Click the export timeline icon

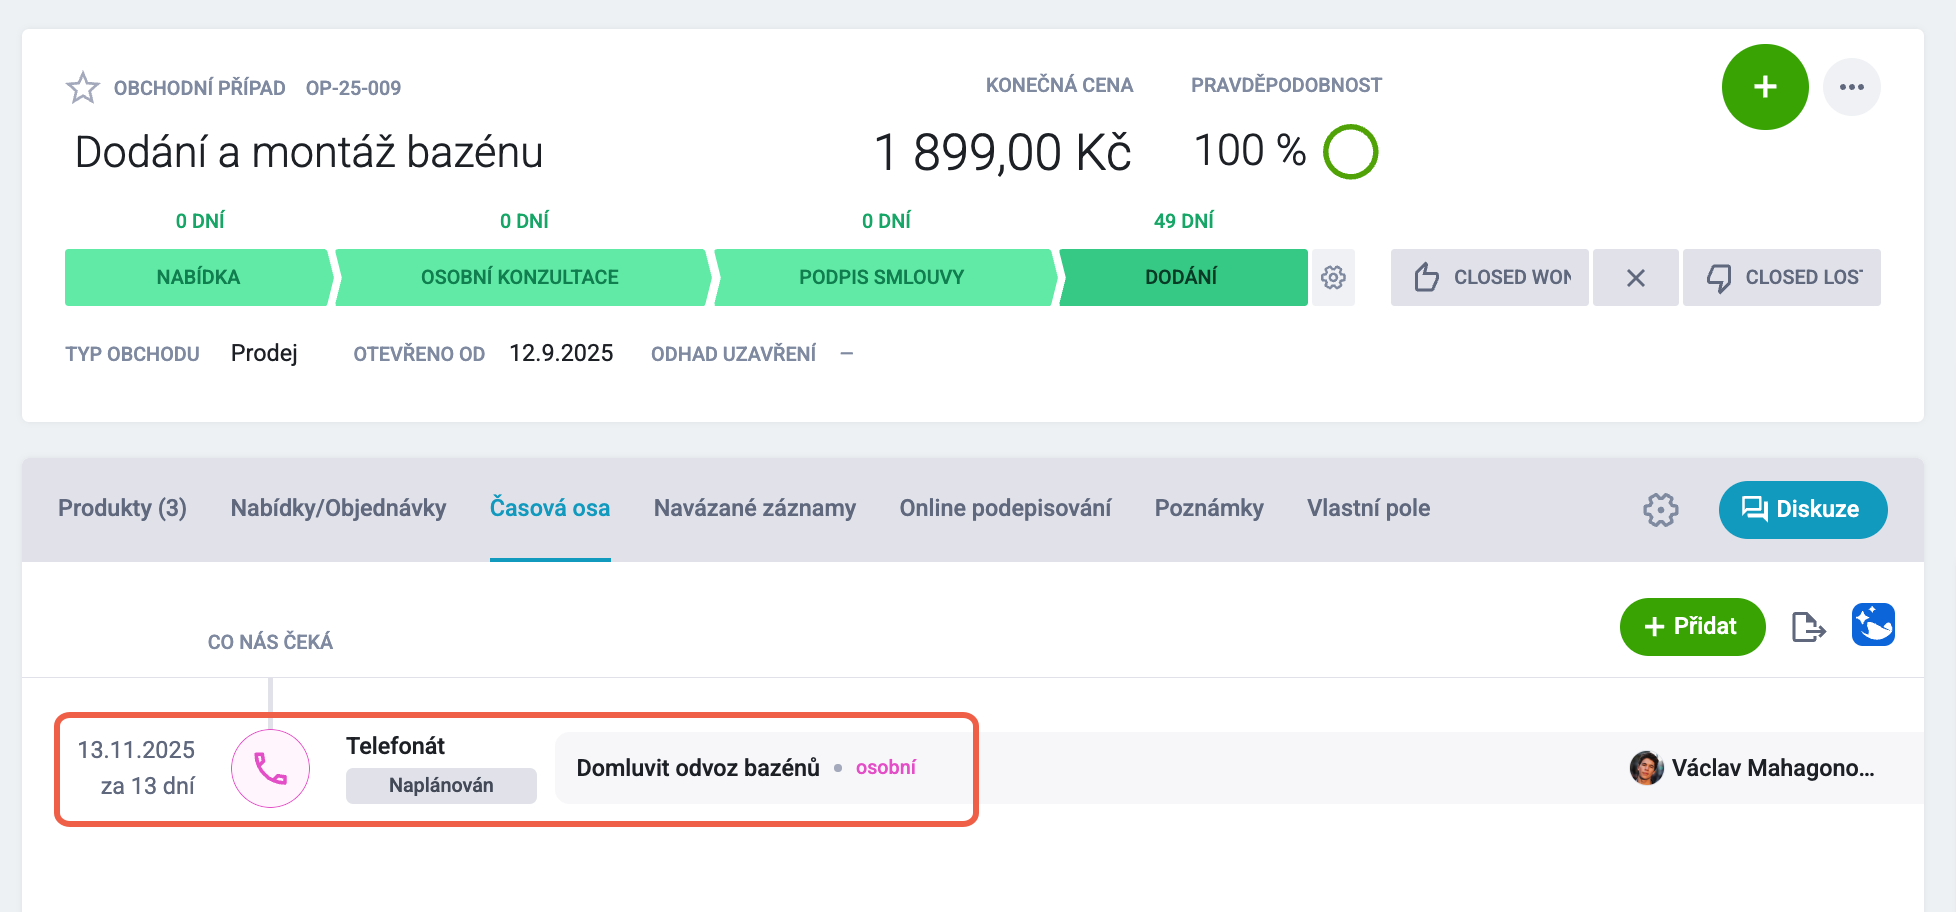(x=1809, y=627)
